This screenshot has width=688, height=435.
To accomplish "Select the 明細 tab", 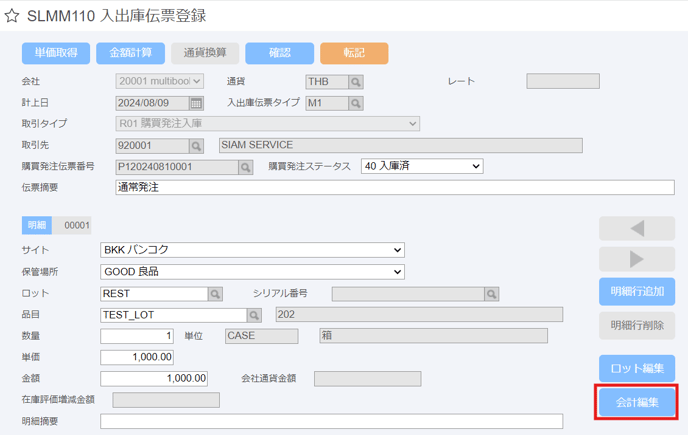I will (37, 225).
